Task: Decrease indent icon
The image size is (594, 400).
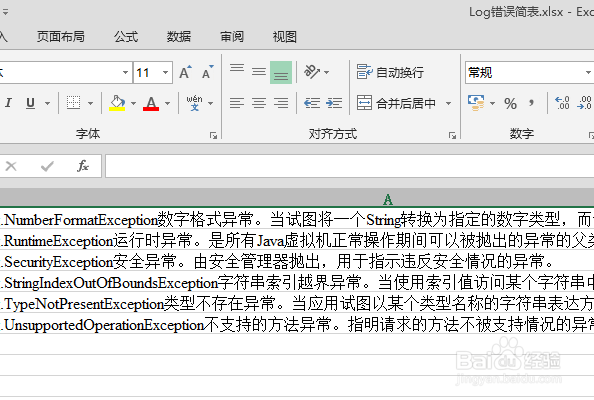Action: point(312,103)
